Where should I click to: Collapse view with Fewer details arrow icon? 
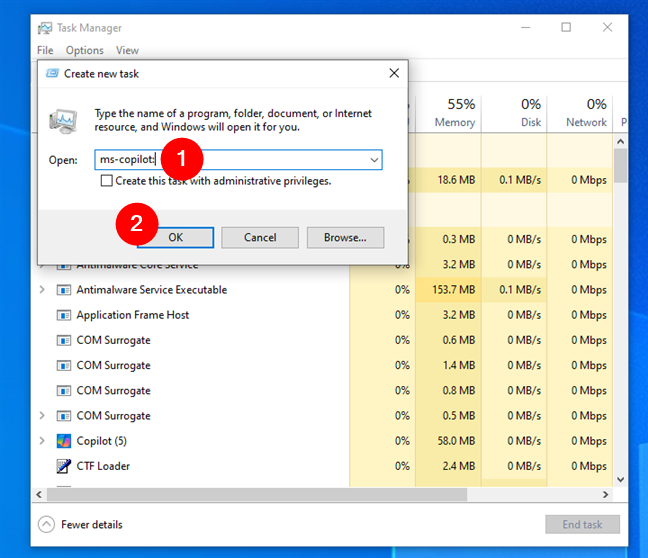click(46, 525)
